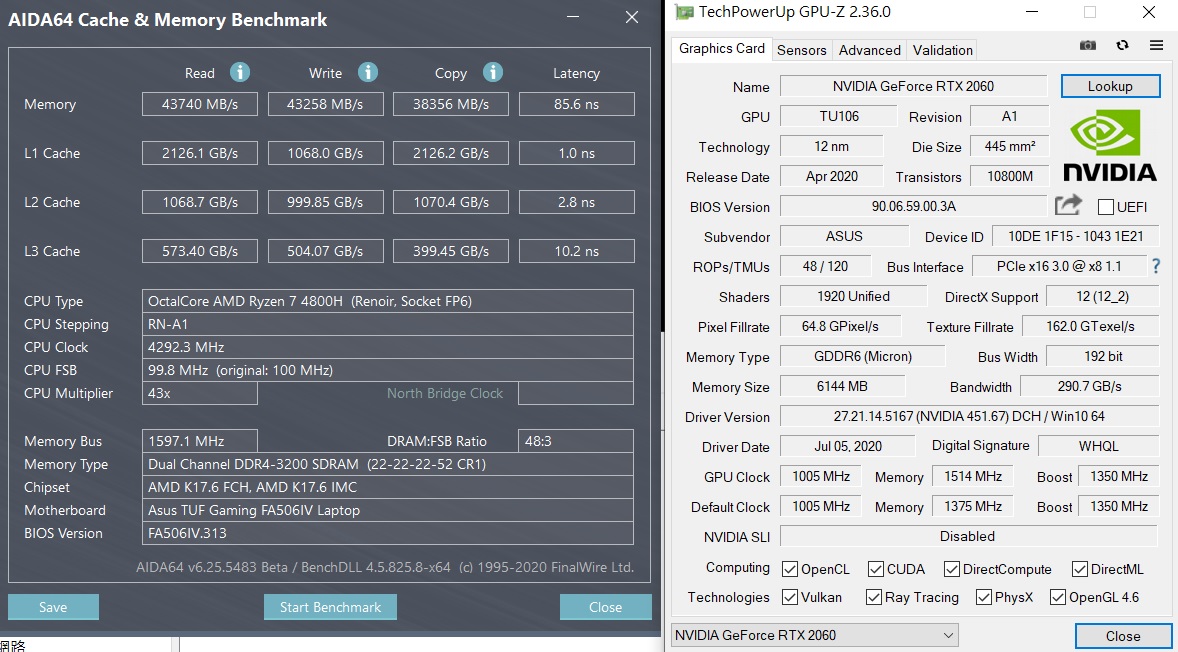This screenshot has height=652, width=1178.
Task: Click the Close button in GPU-Z
Action: (x=1122, y=636)
